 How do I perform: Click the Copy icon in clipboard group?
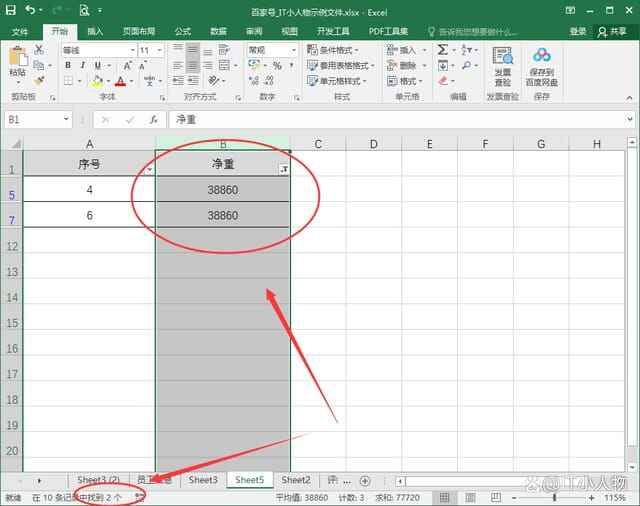[x=39, y=65]
